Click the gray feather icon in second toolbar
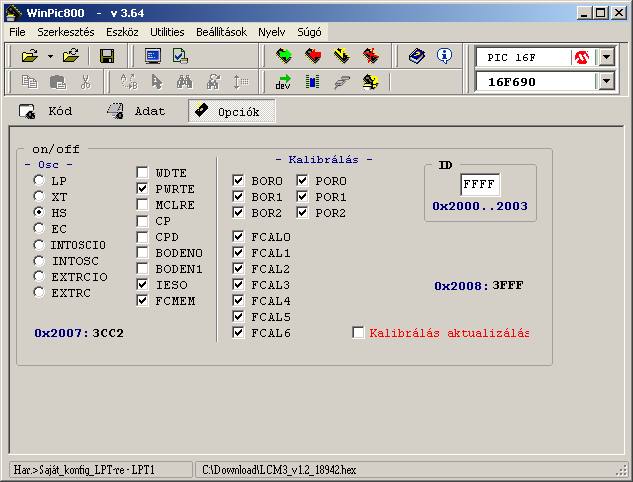Viewport: 633px width, 482px height. pyautogui.click(x=342, y=82)
